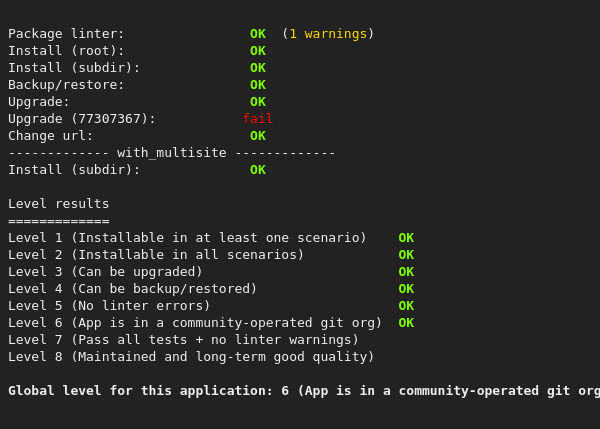The height and width of the screenshot is (429, 600).
Task: Click 'Level 4 (Can be backup/restored)' line
Action: (133, 289)
